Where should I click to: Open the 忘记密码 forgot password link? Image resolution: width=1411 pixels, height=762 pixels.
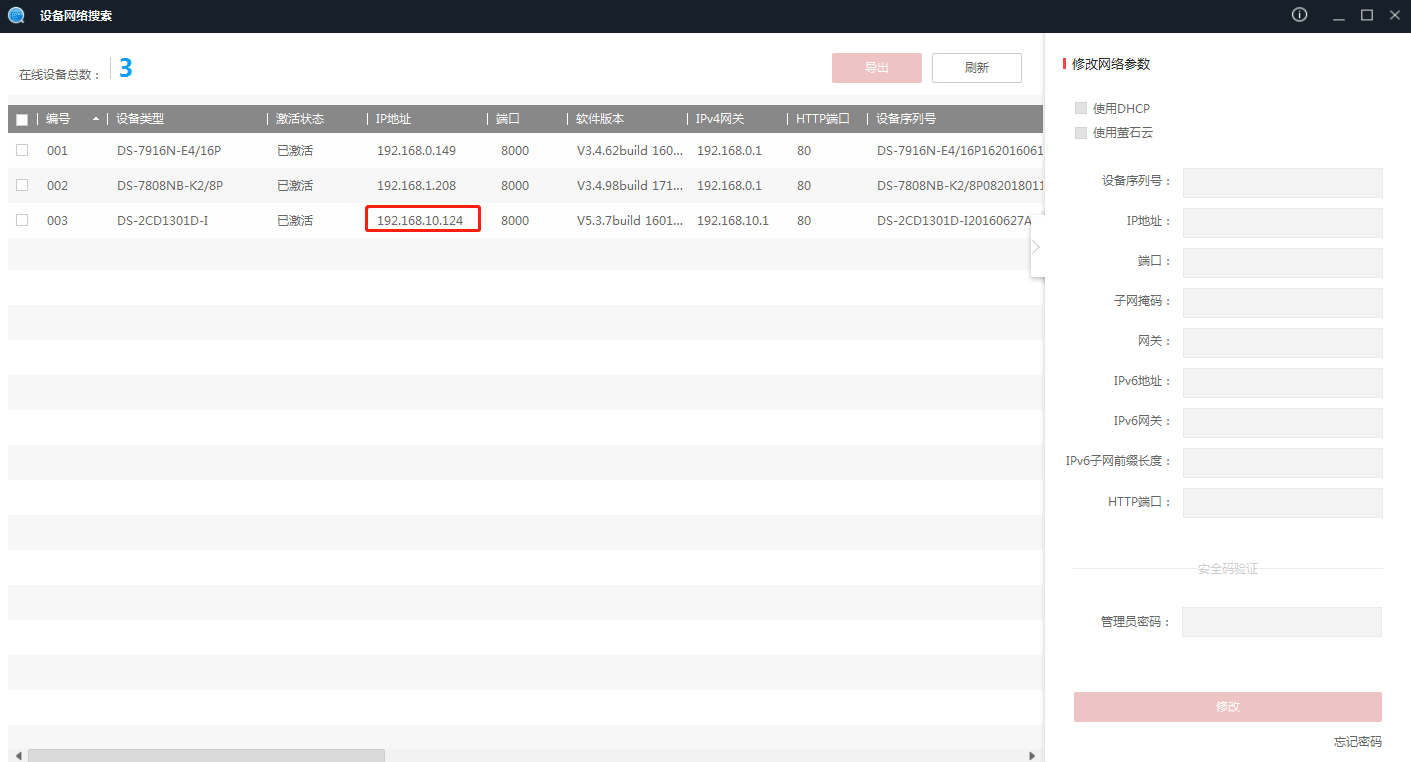[x=1357, y=742]
